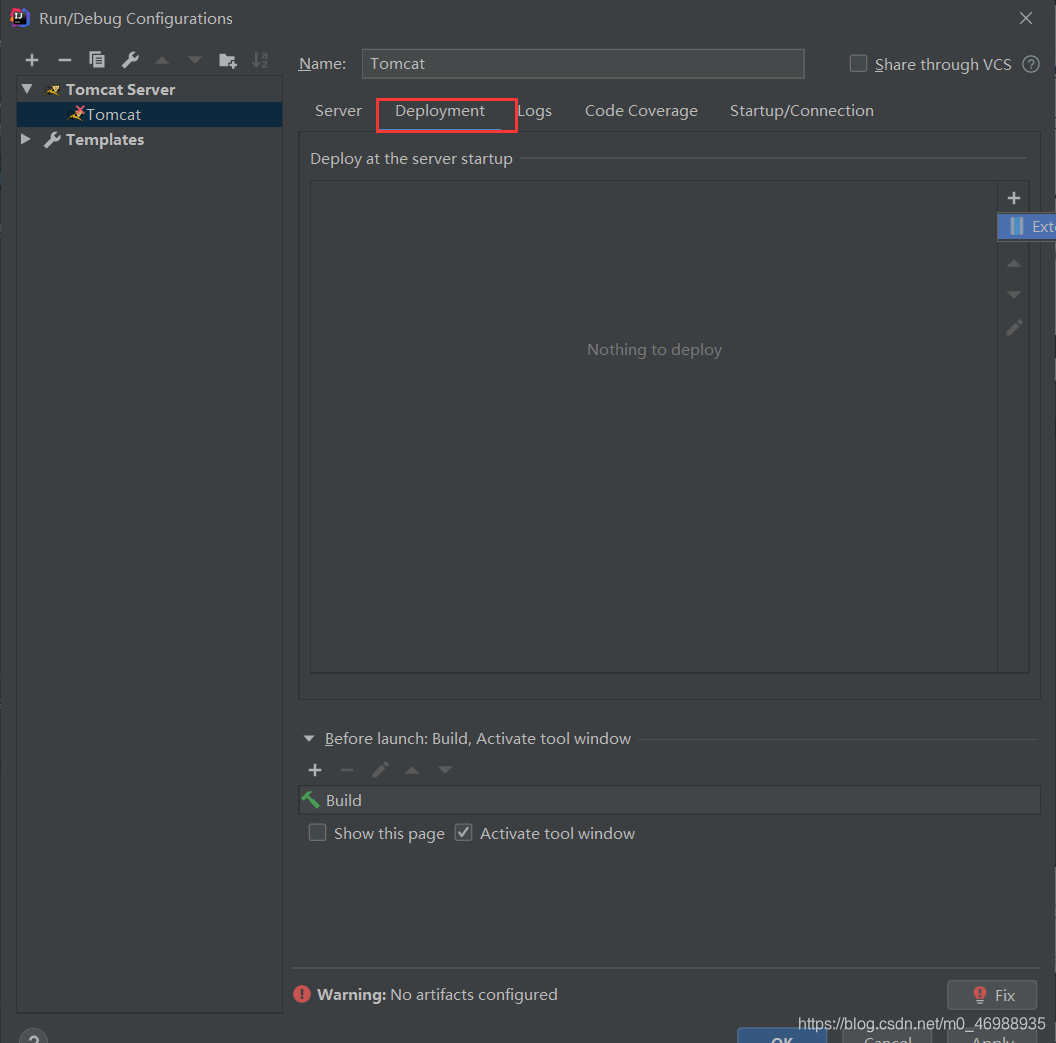1056x1043 pixels.
Task: Edit the before launch task
Action: point(380,770)
